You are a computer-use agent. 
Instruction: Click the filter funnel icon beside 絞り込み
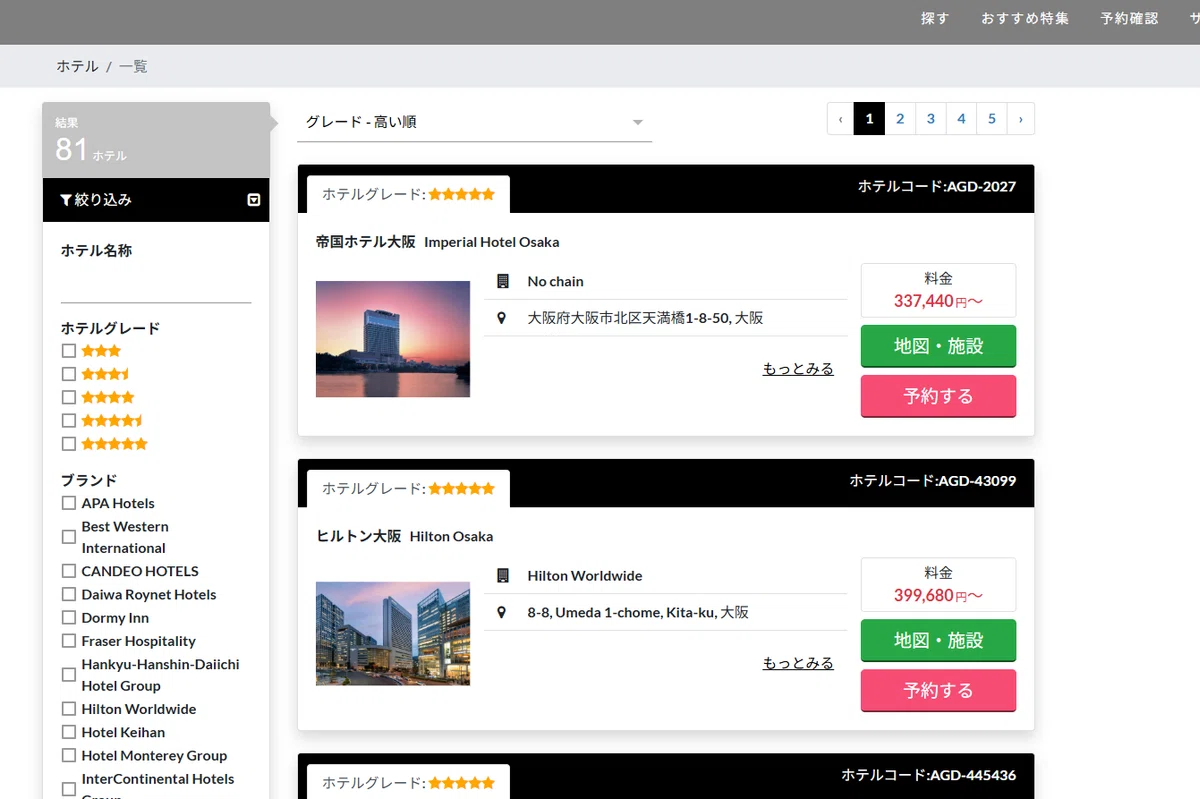[x=66, y=200]
